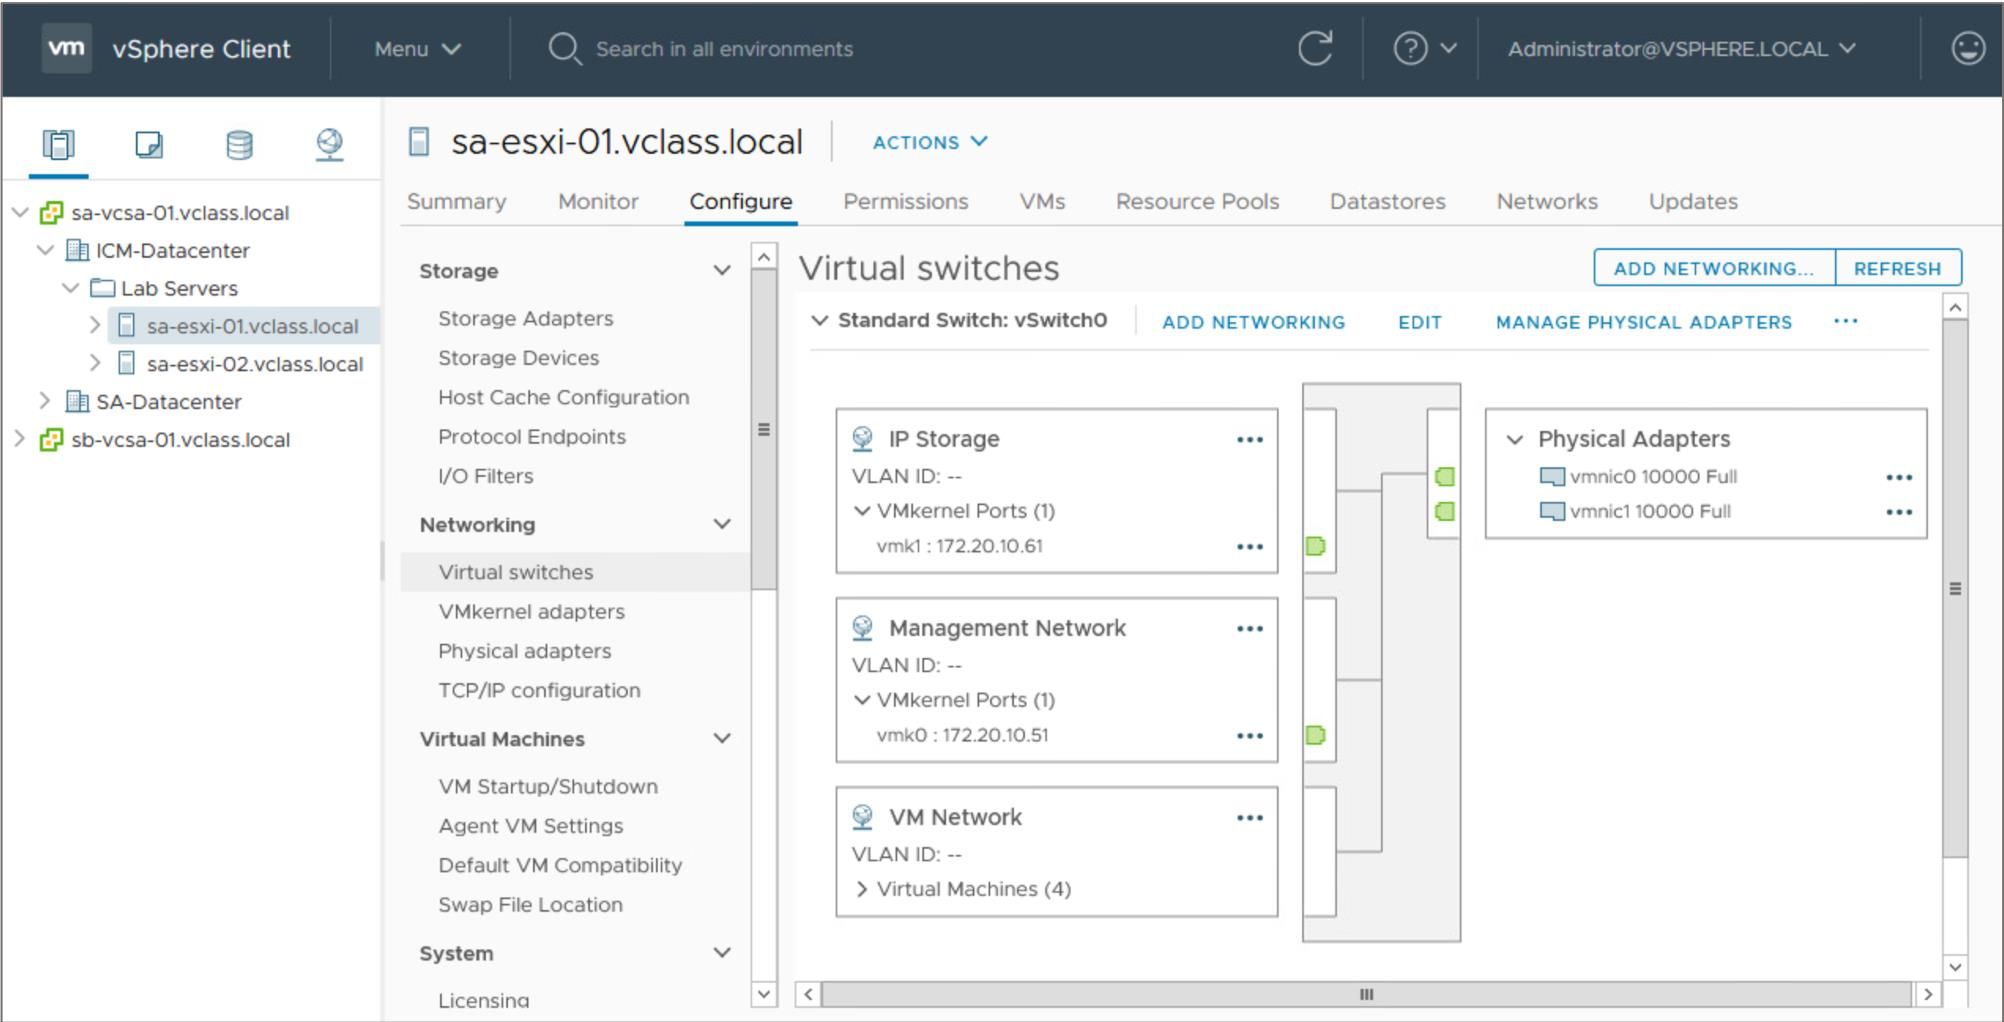The height and width of the screenshot is (1022, 2004).
Task: Click the vmnic1 adapter icon
Action: [1552, 512]
